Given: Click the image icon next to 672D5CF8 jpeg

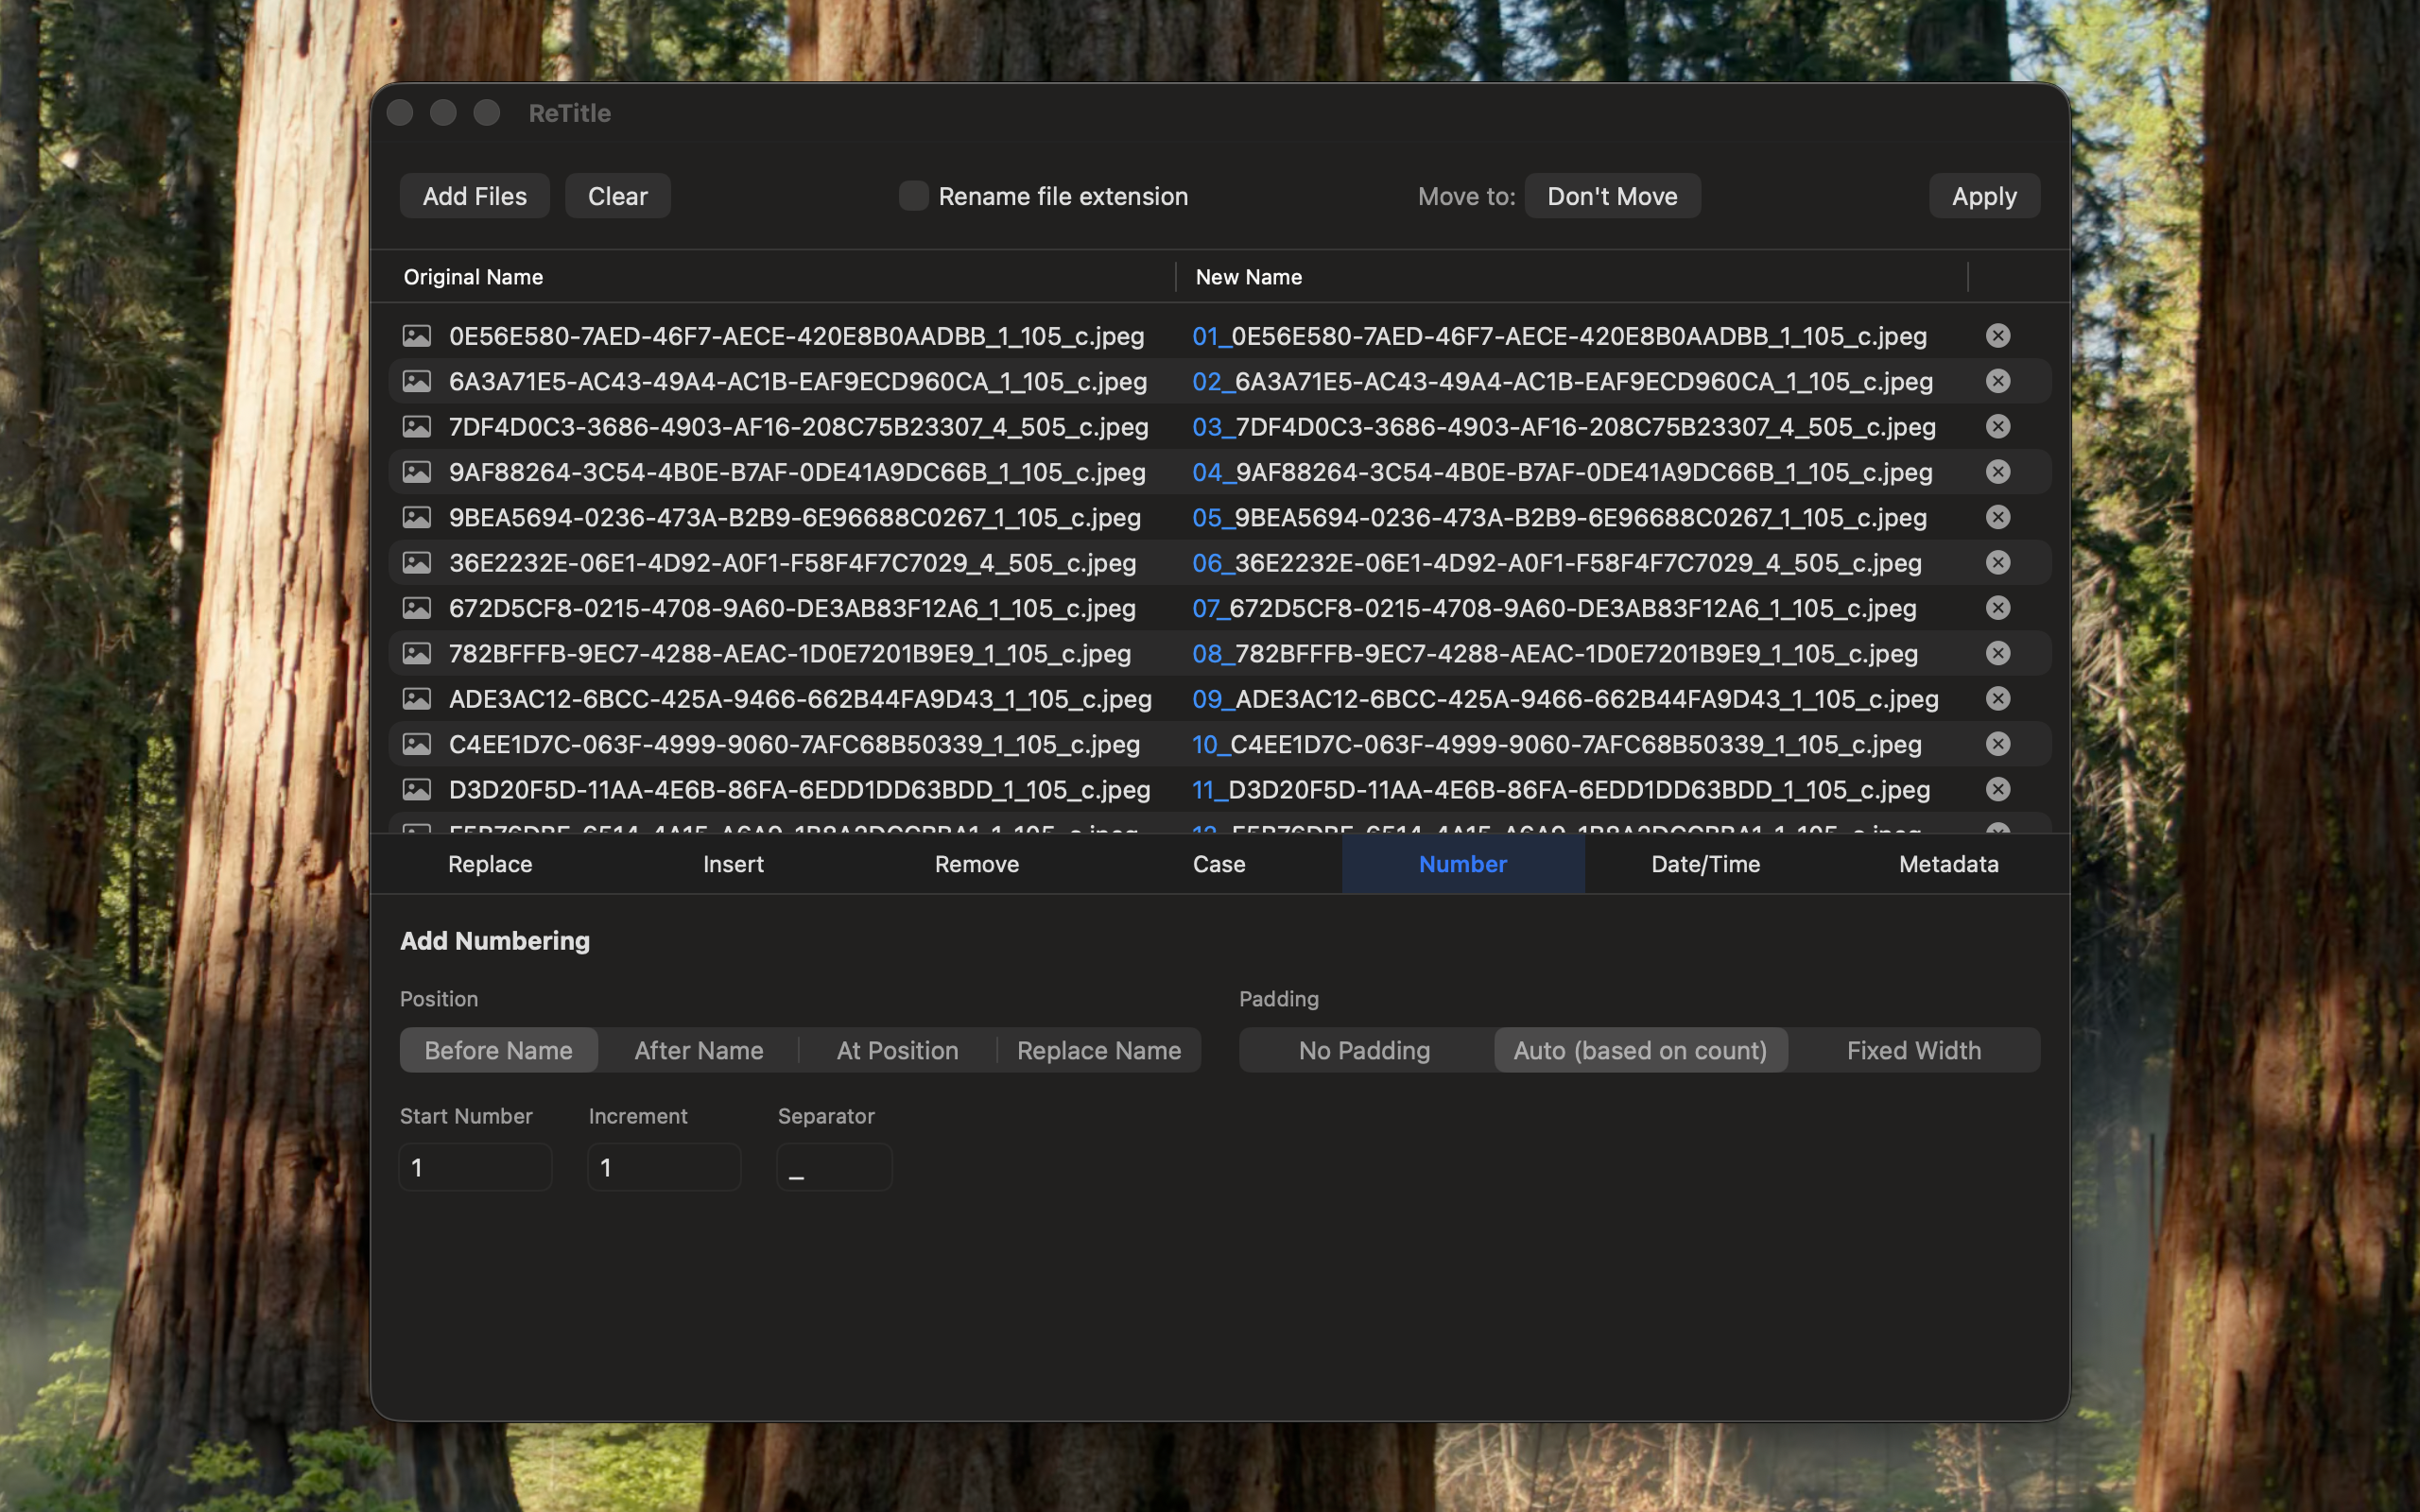Looking at the screenshot, I should point(419,608).
